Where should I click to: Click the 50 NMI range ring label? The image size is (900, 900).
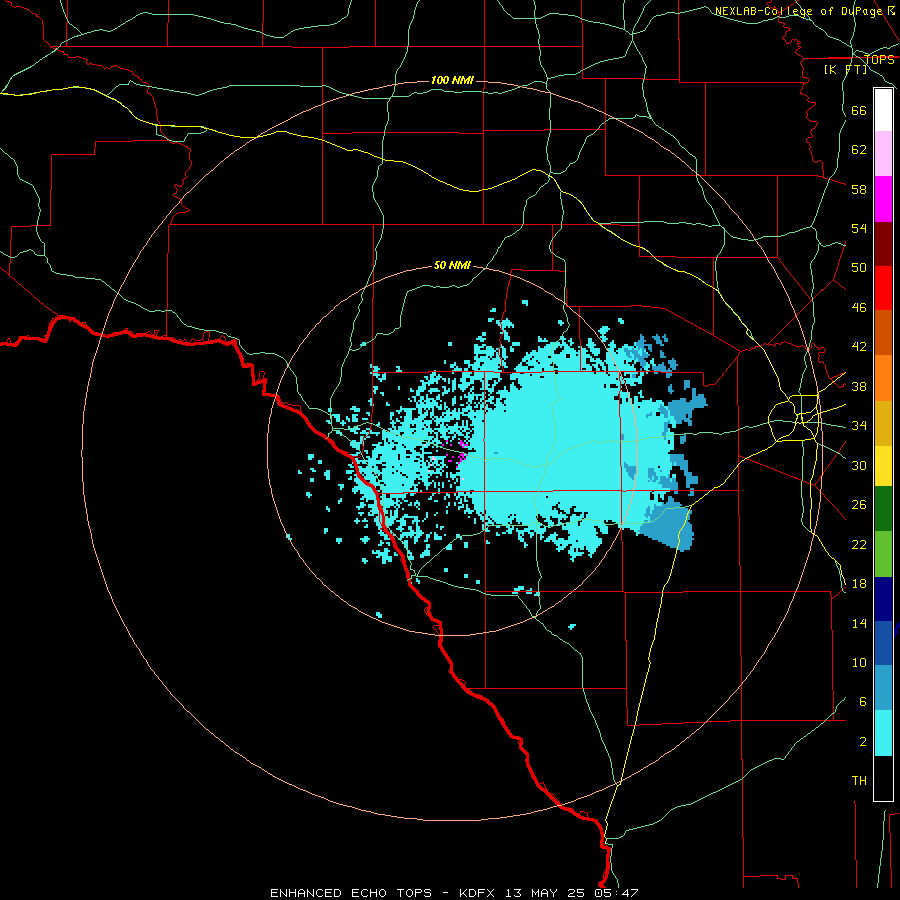tap(452, 265)
